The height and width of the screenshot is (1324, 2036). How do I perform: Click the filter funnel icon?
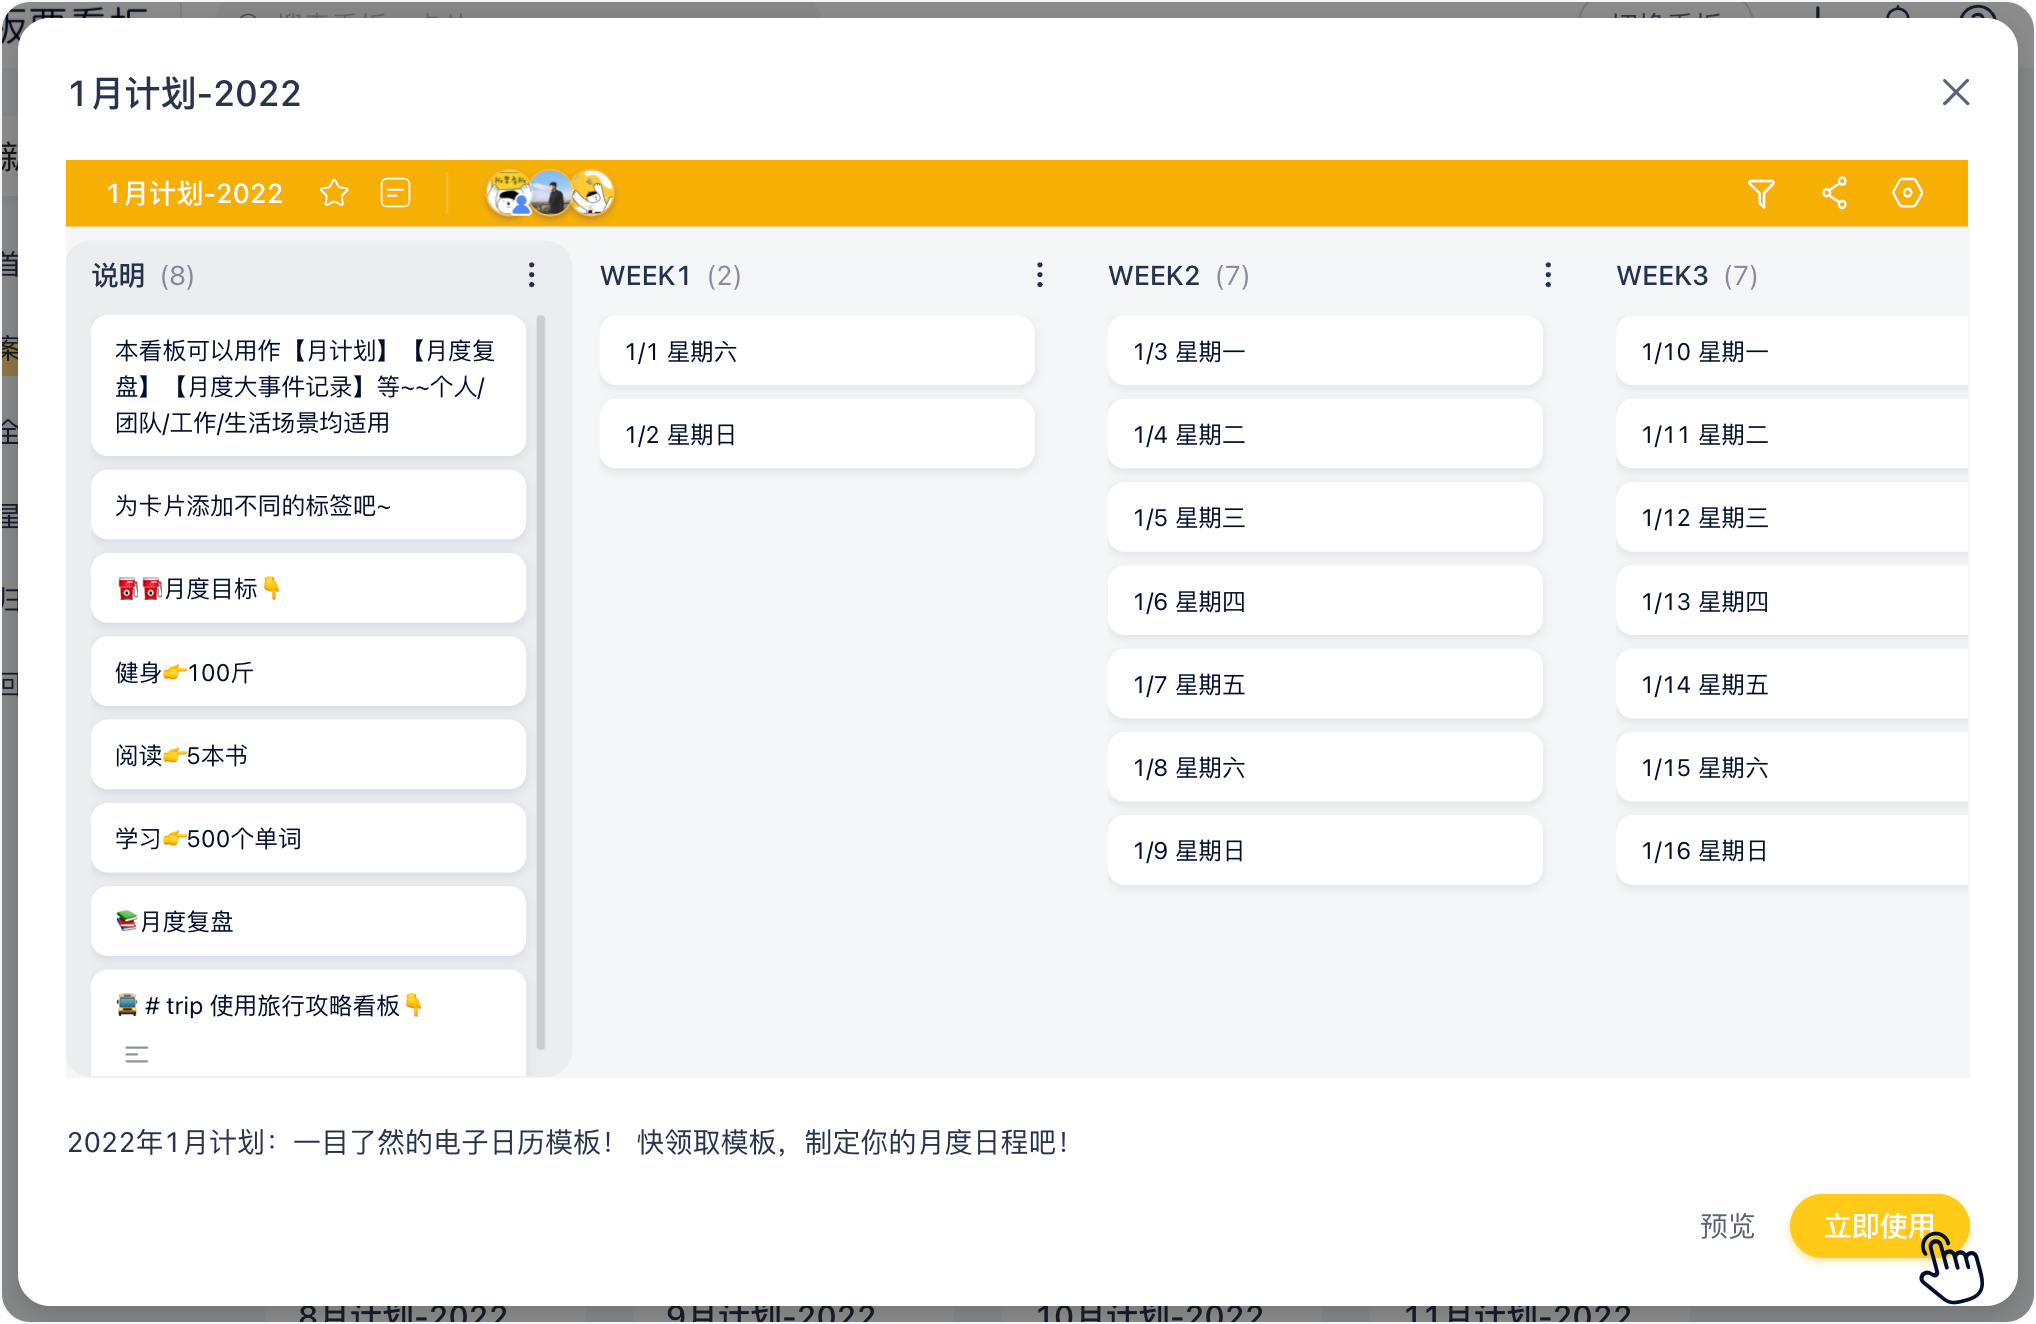1761,193
